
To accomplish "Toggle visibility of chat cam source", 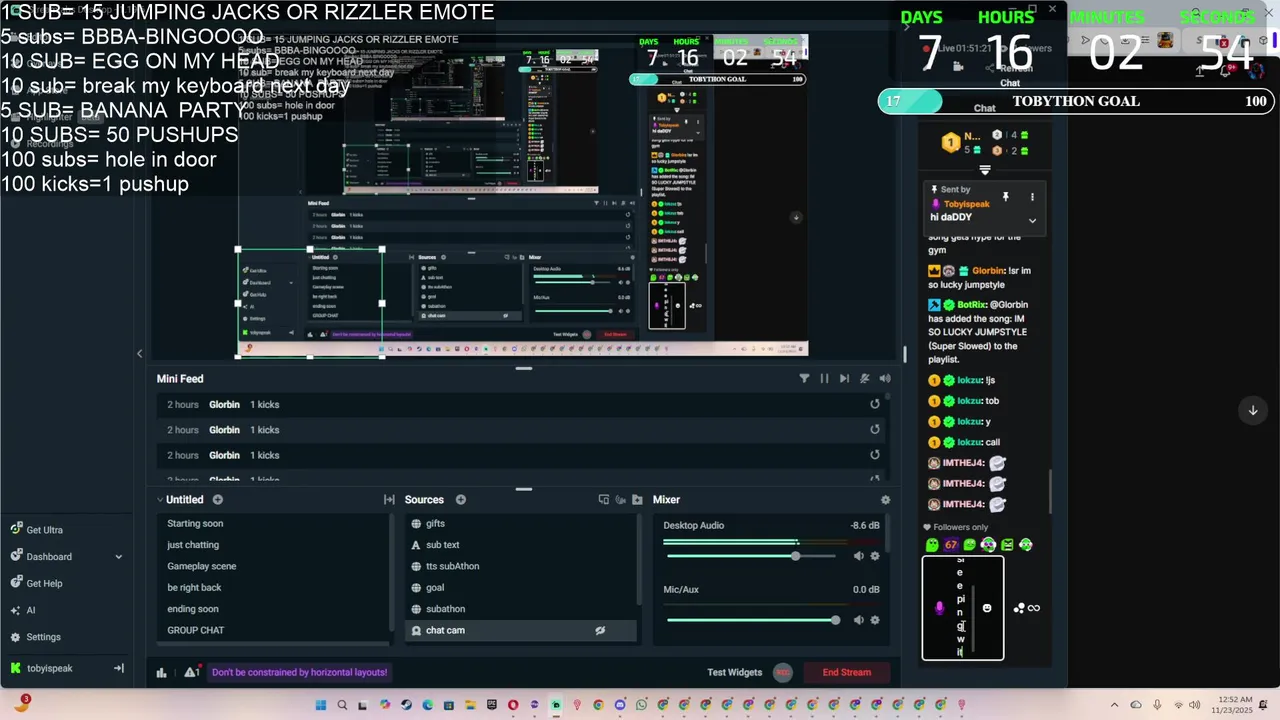I will tap(600, 631).
